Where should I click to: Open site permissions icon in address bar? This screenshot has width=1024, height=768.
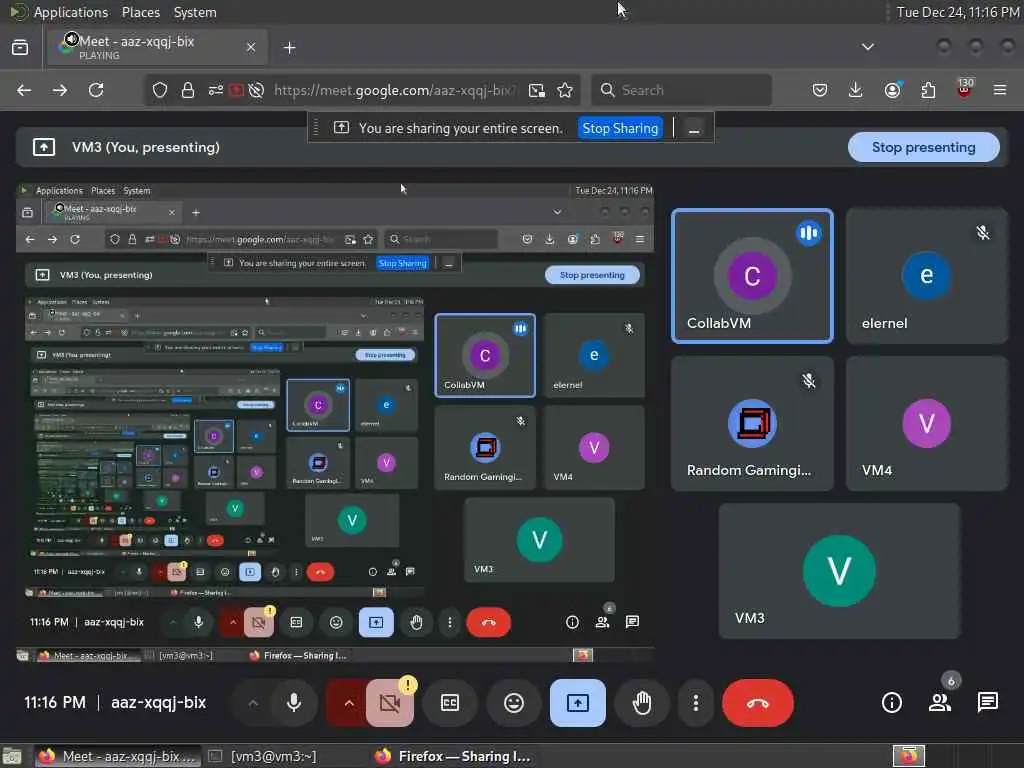point(216,90)
